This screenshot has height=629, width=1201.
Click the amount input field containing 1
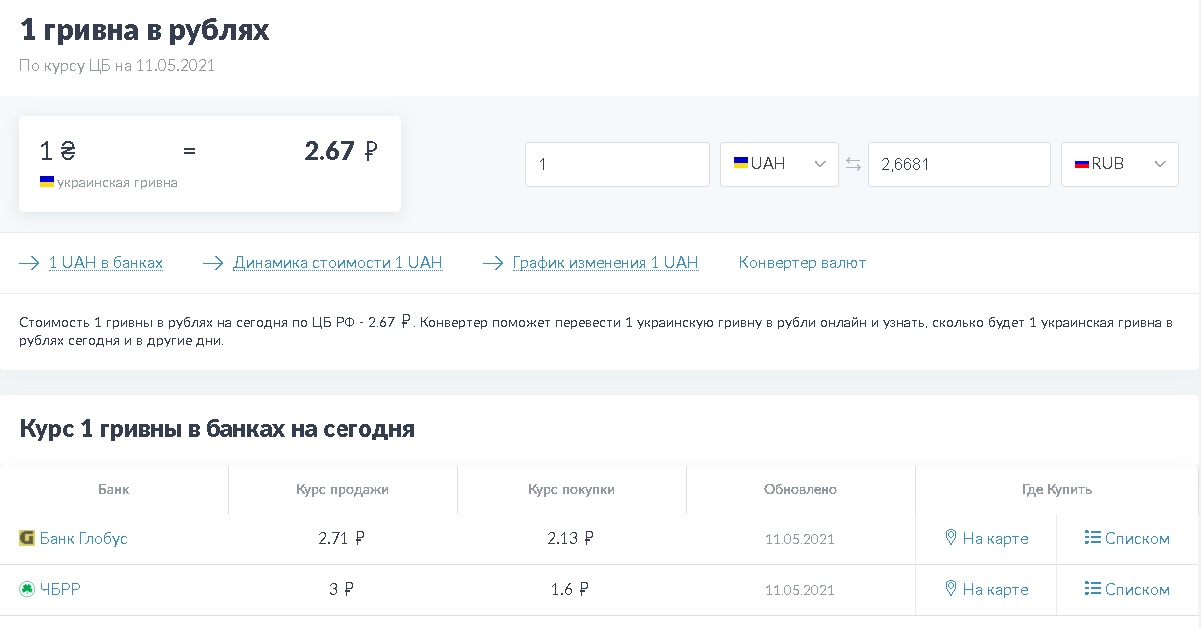[617, 164]
